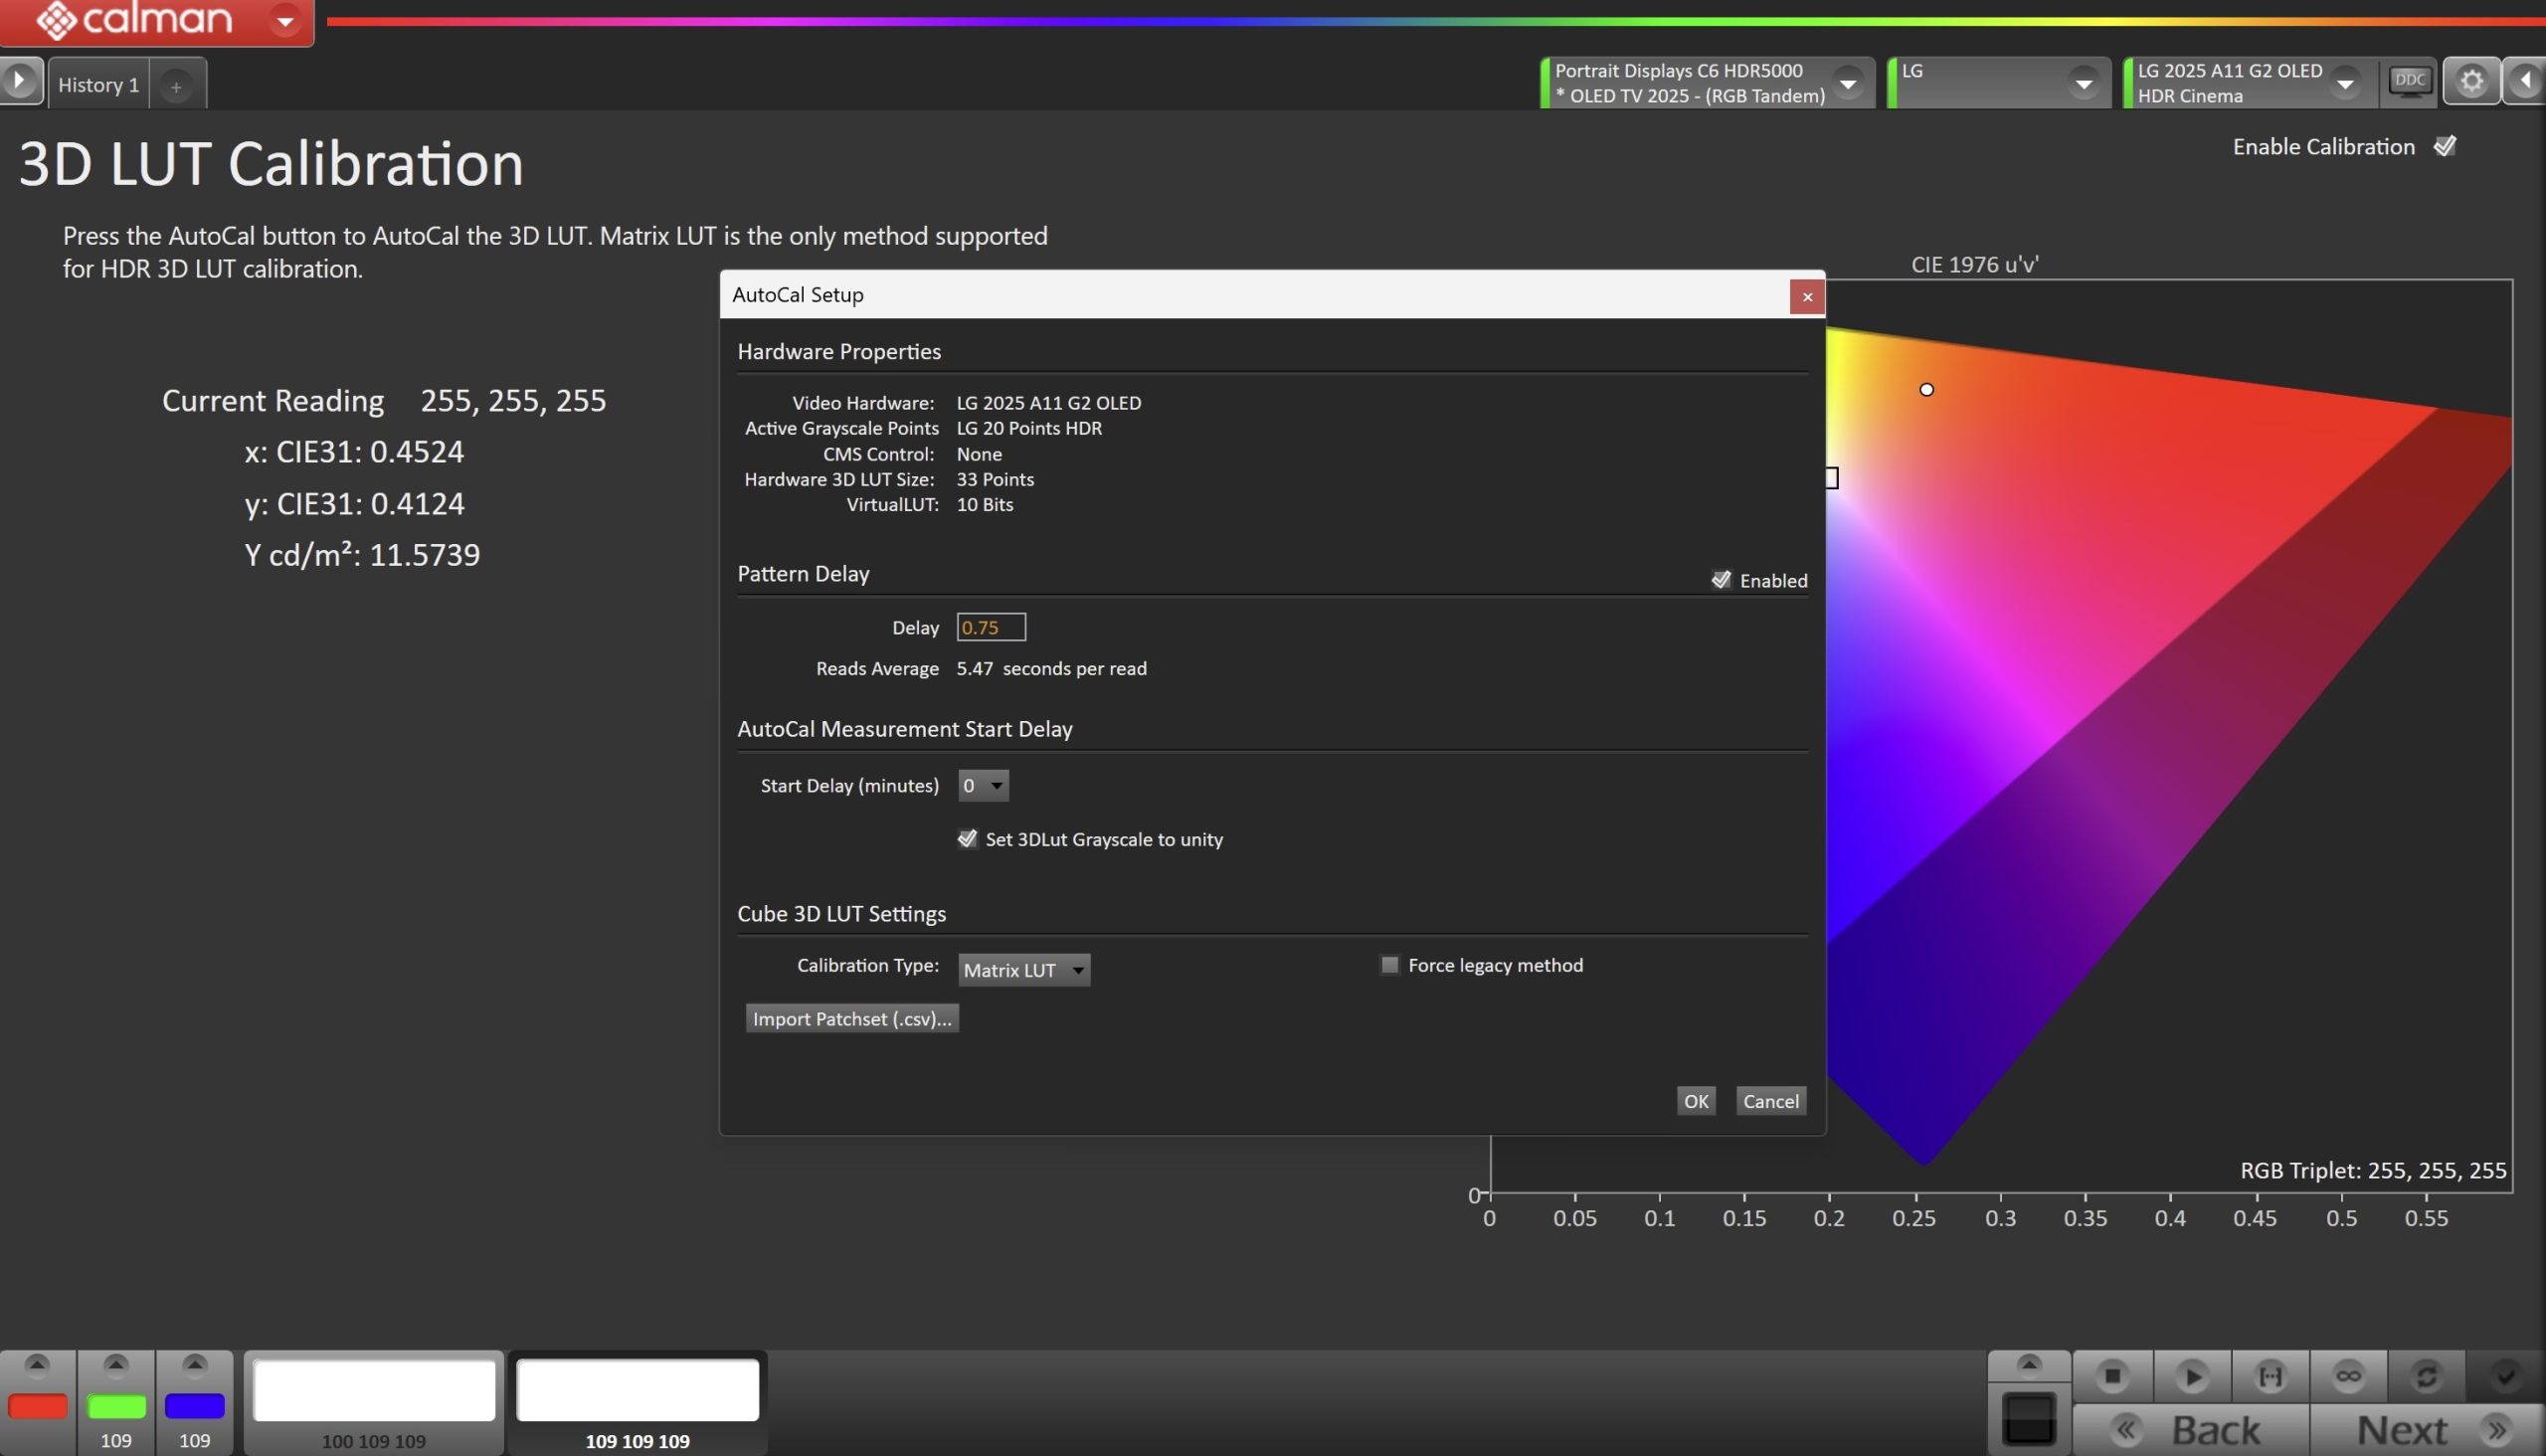Click the Current Reading 255, 255, 255 text
Viewport: 2546px width, 1456px height.
coord(384,400)
